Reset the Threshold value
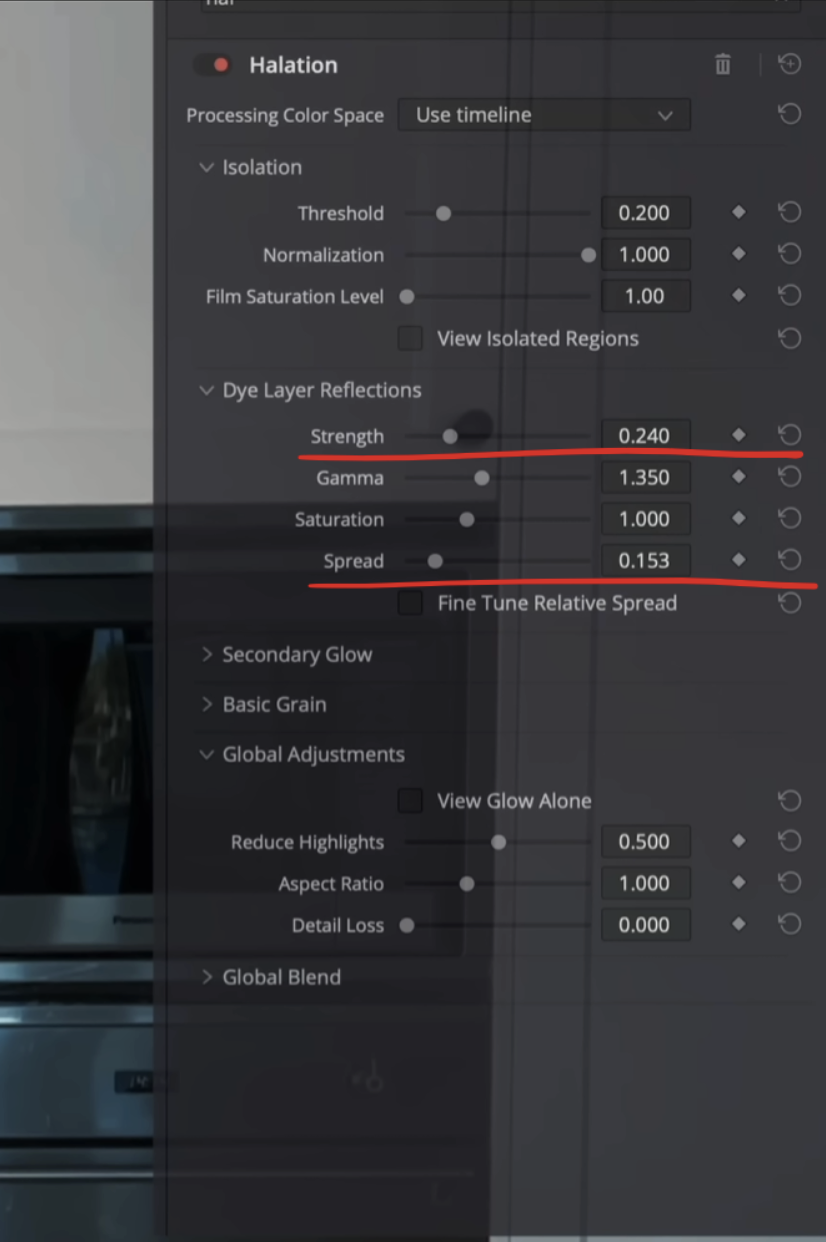Image resolution: width=826 pixels, height=1242 pixels. pos(789,213)
